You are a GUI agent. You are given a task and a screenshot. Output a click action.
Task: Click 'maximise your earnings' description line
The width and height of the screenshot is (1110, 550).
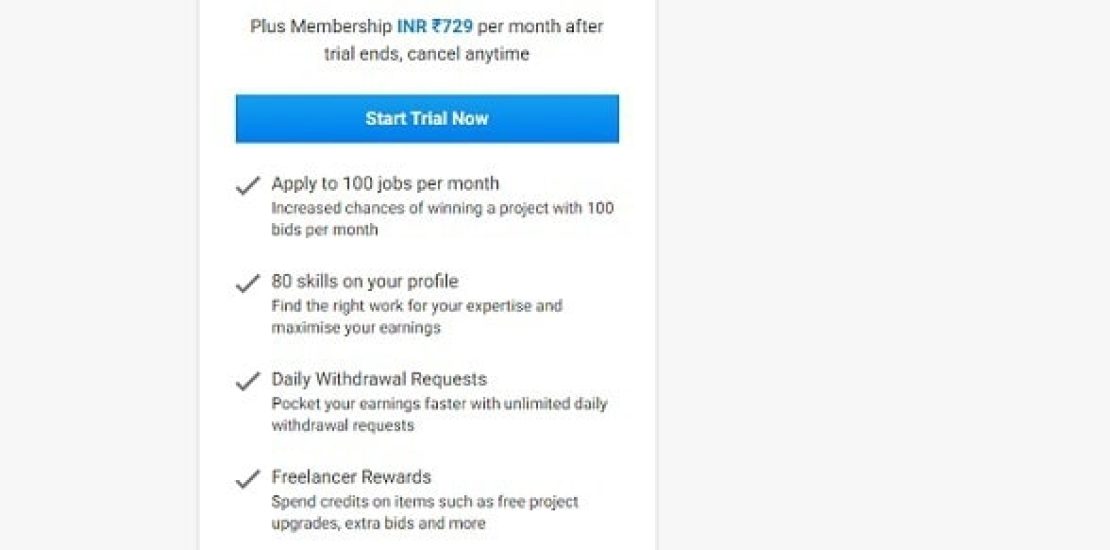tap(355, 327)
